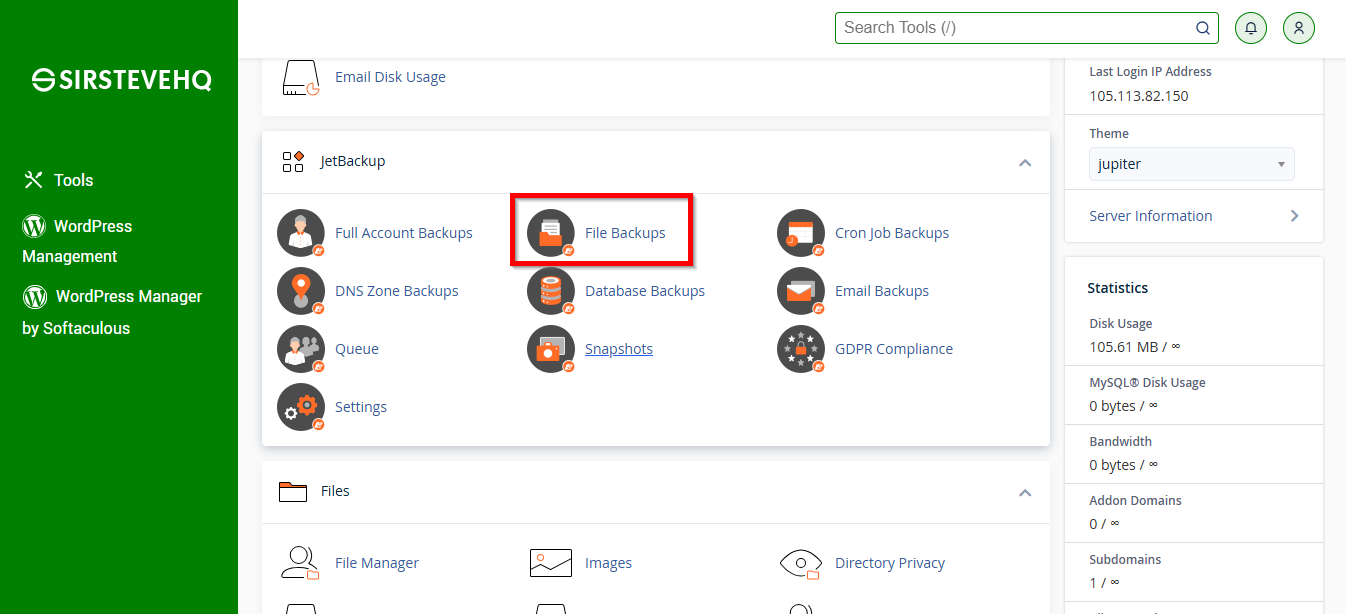Screen dimensions: 1346x614
Task: Expand Server Information arrow
Action: tap(1295, 216)
